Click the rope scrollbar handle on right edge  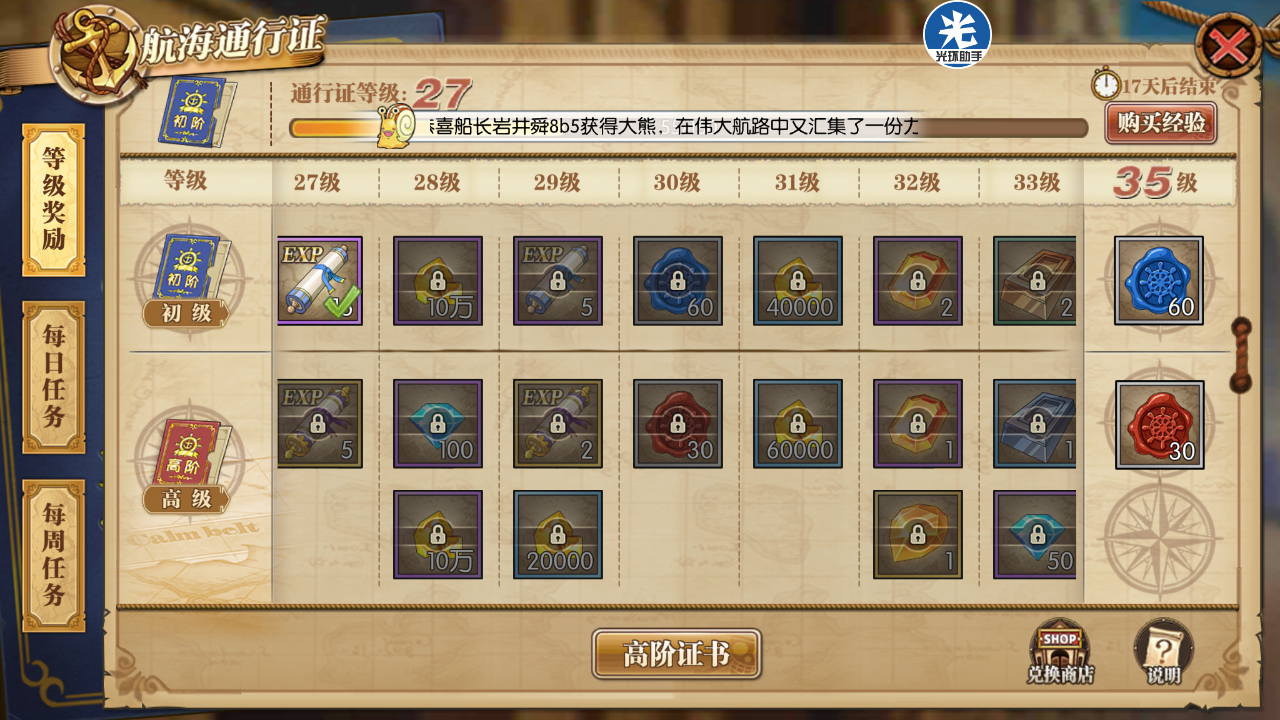tap(1241, 356)
